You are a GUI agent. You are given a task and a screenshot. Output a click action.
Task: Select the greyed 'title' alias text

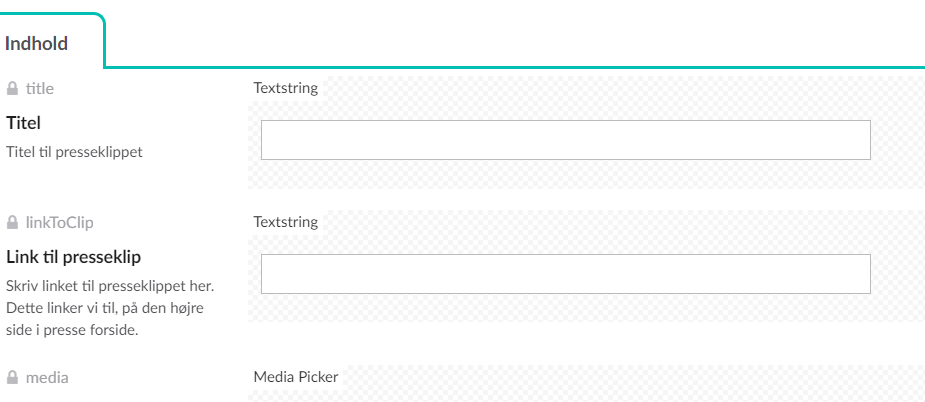click(40, 89)
